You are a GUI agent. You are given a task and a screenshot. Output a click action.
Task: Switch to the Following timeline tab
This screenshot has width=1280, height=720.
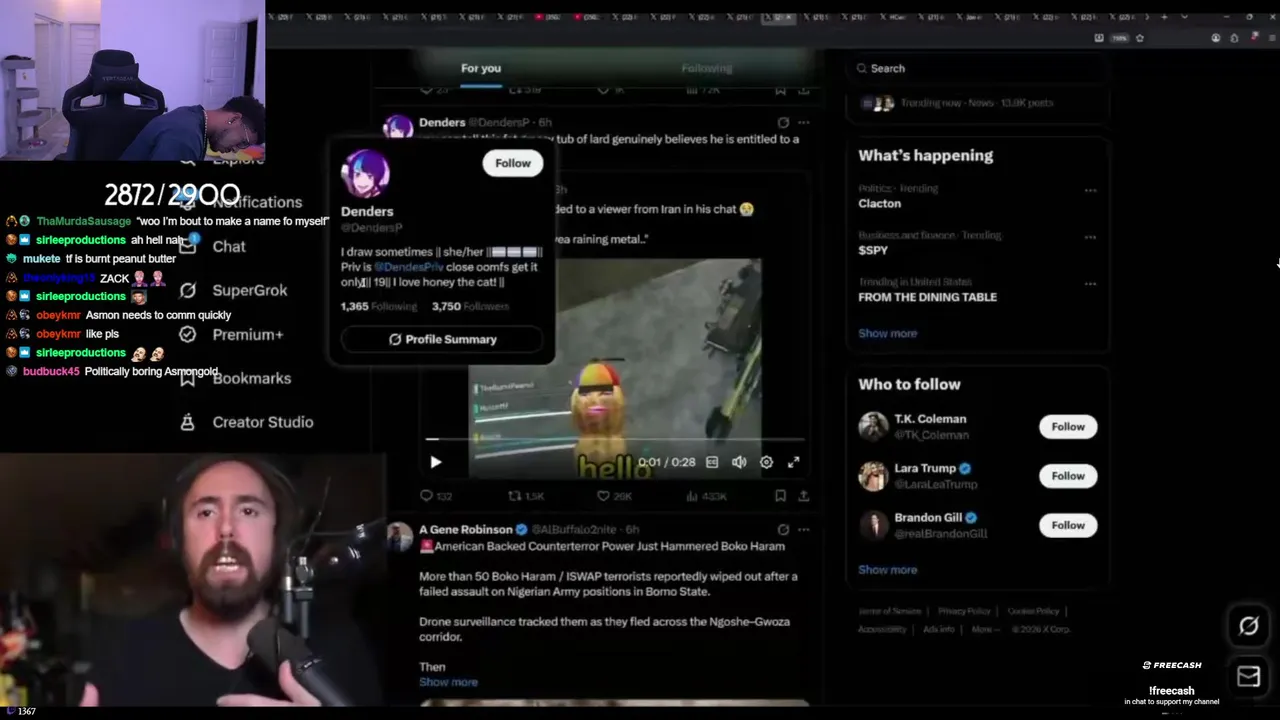pyautogui.click(x=707, y=68)
